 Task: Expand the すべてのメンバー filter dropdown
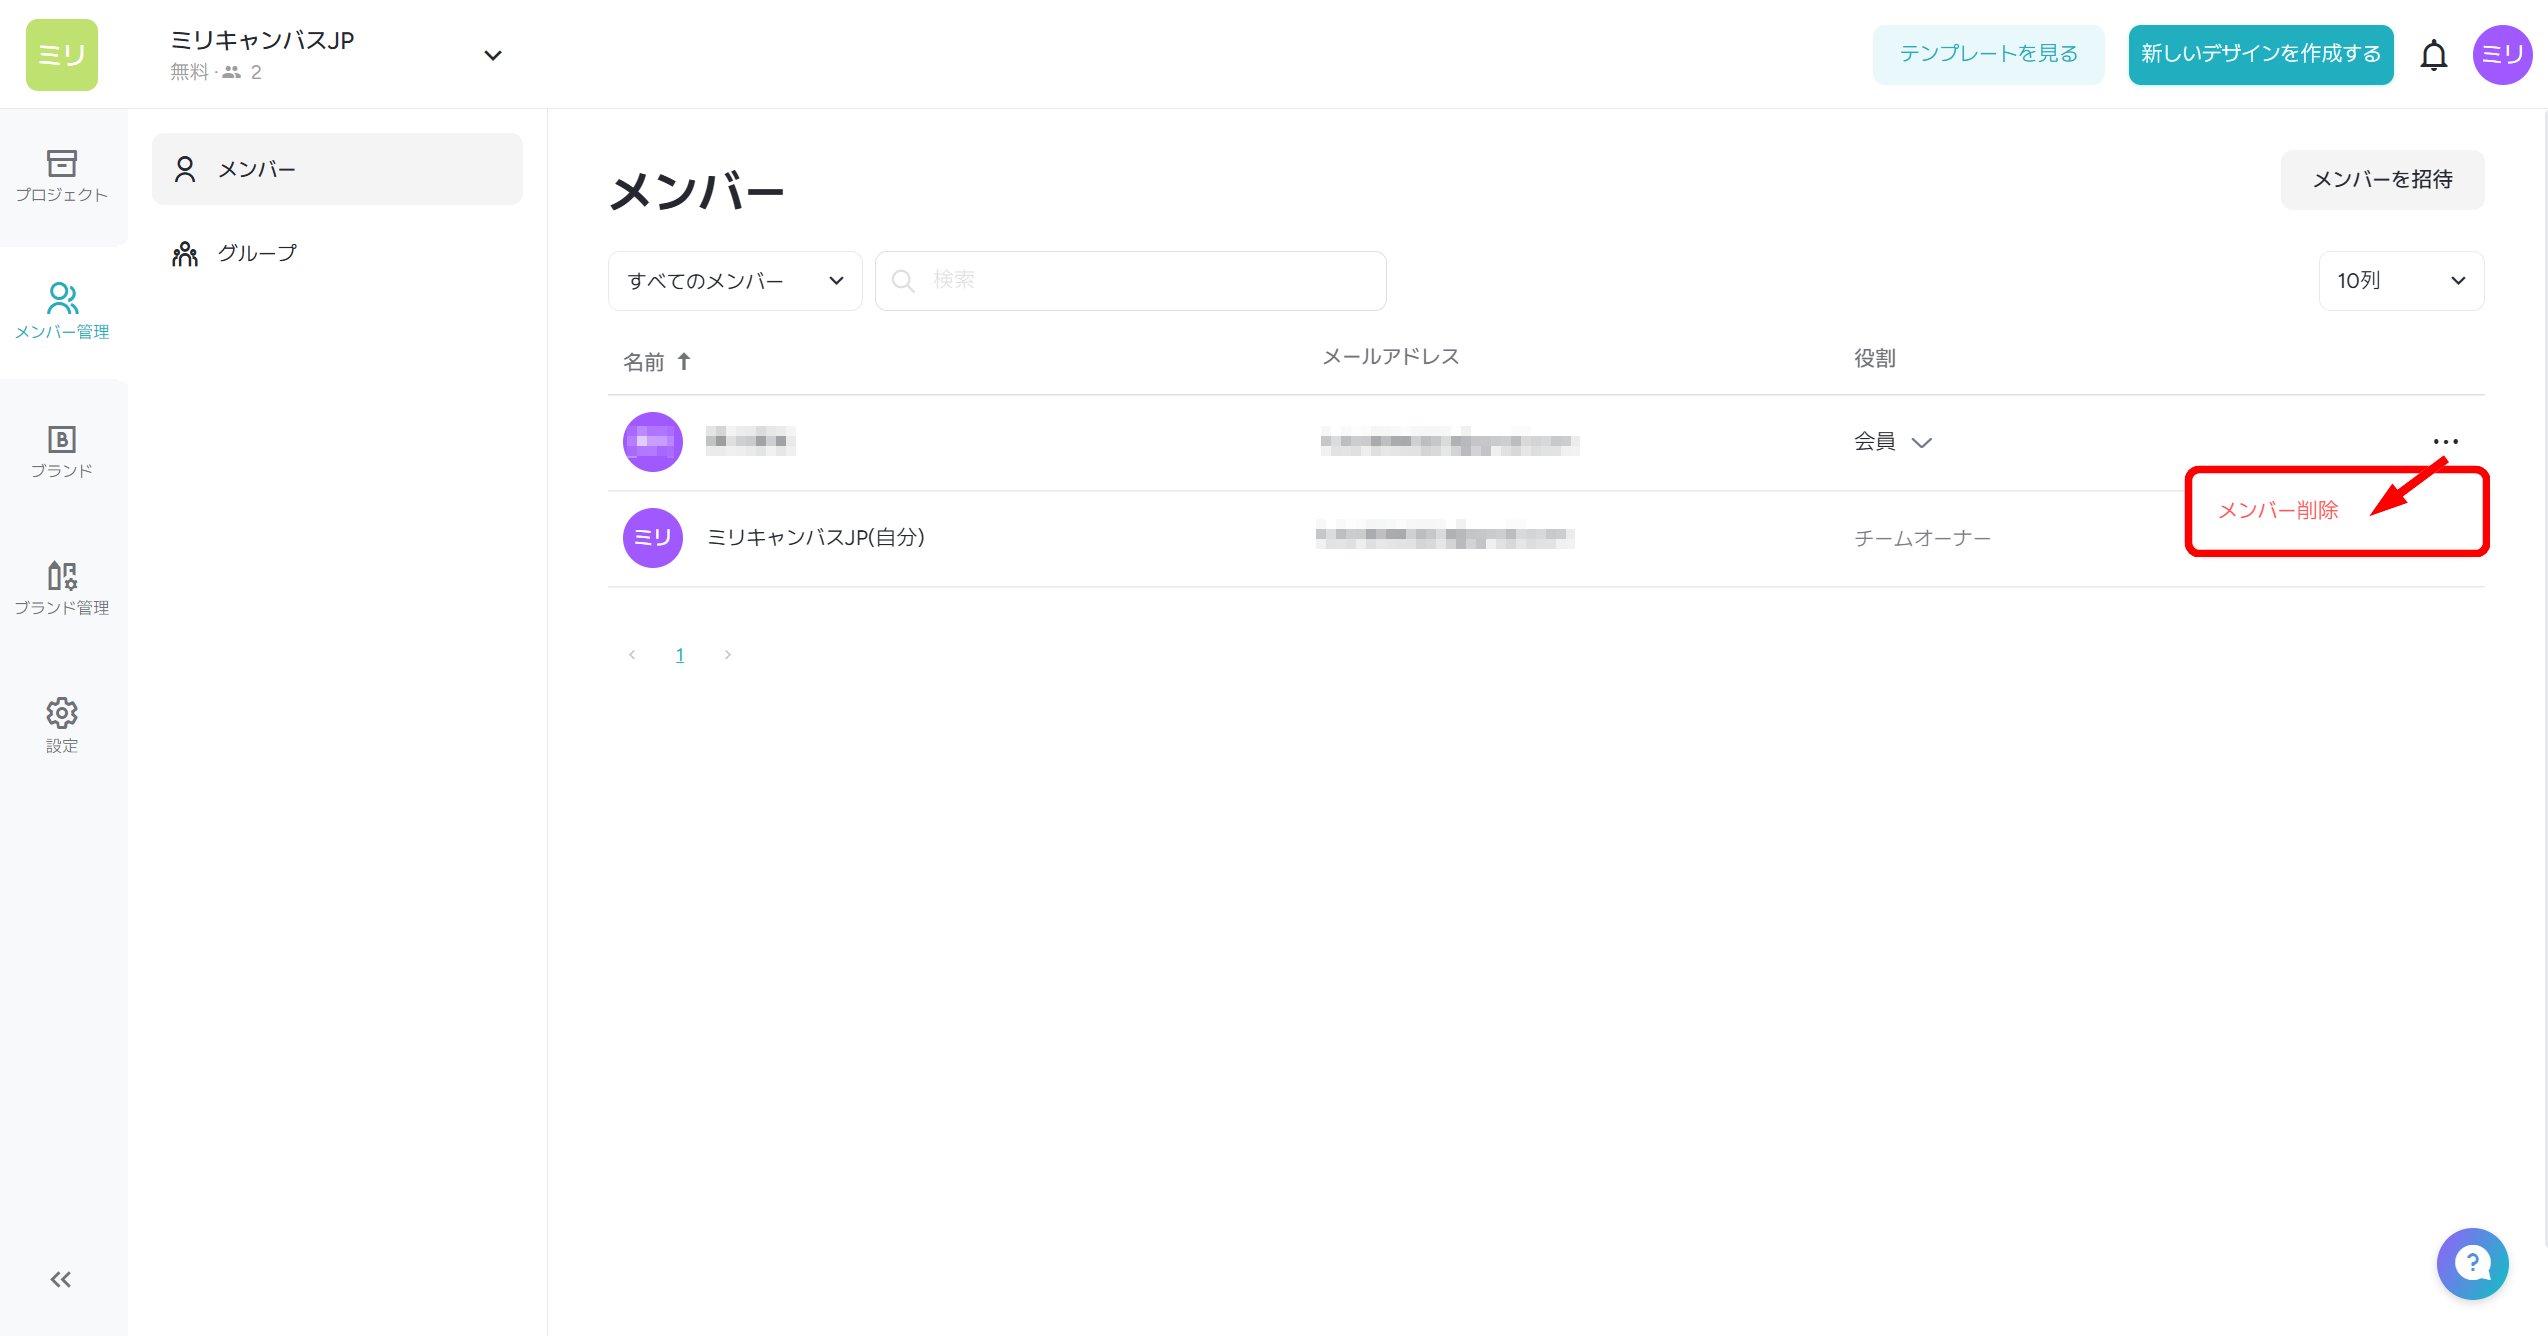click(x=735, y=281)
